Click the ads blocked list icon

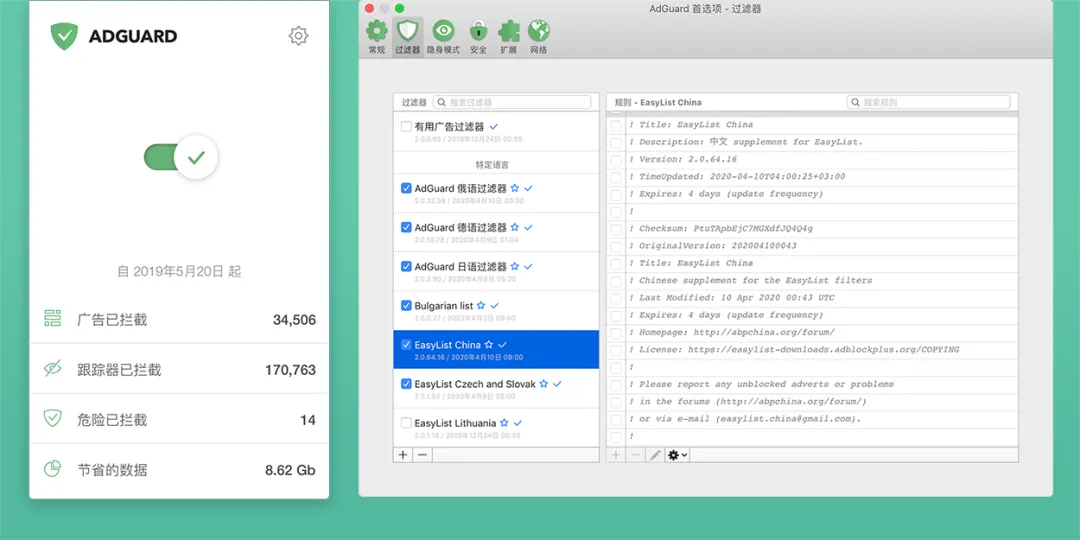point(53,318)
